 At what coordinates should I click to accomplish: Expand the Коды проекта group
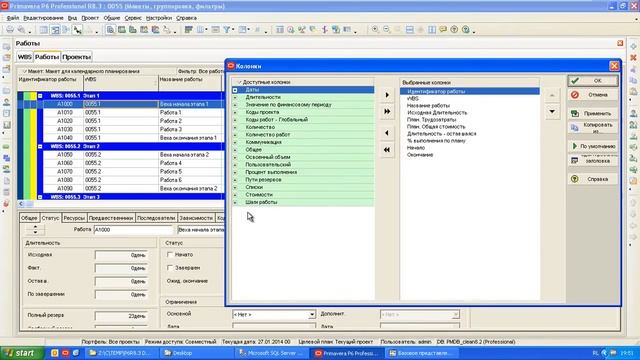click(x=235, y=112)
